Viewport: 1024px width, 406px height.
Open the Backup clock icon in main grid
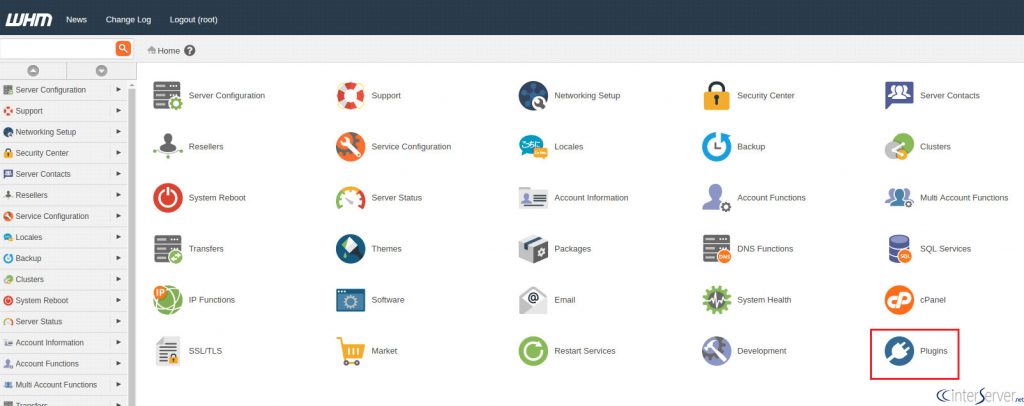pyautogui.click(x=716, y=146)
